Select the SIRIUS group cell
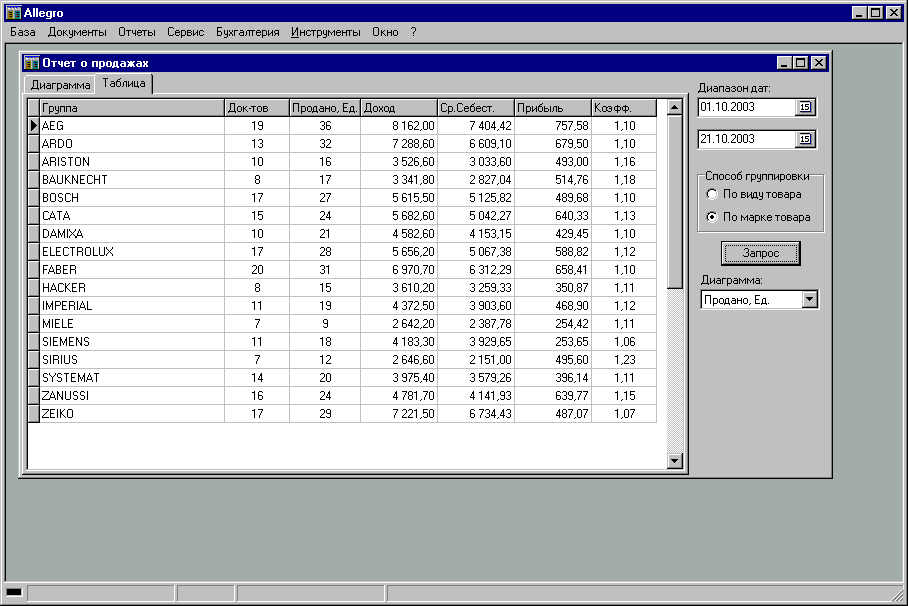Screen dimensions: 908x606 point(131,359)
